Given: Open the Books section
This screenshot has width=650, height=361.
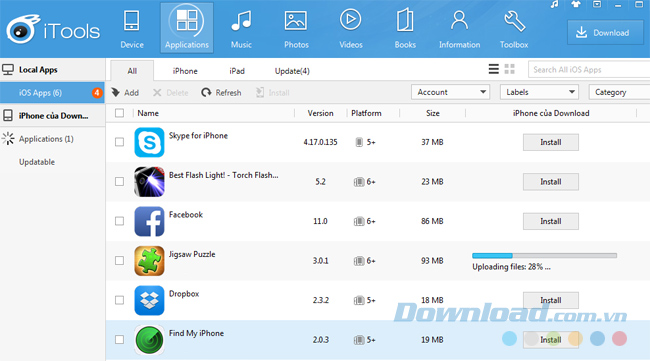Looking at the screenshot, I should [x=405, y=29].
